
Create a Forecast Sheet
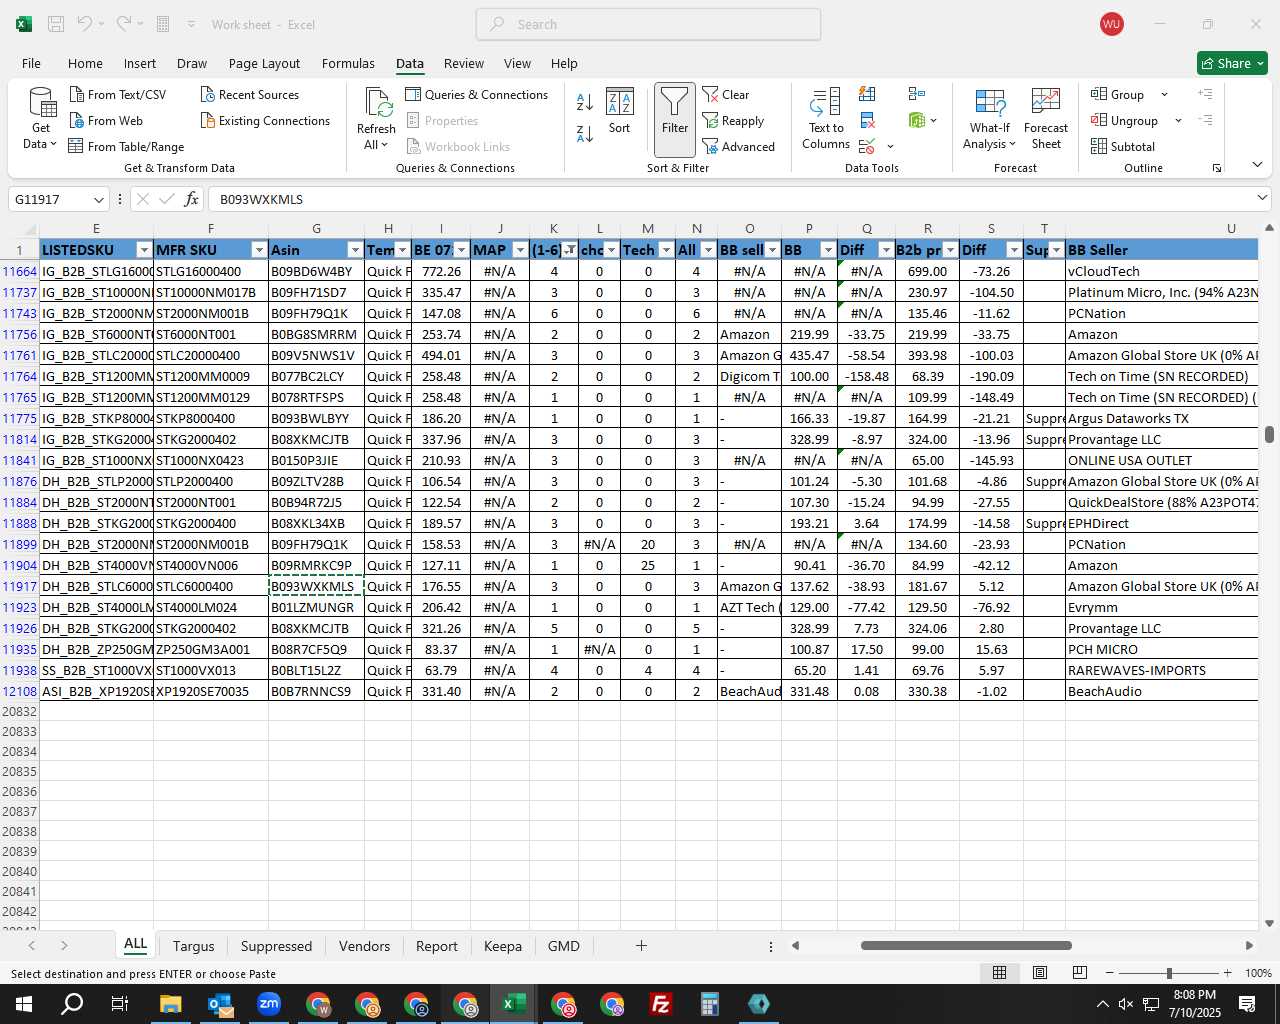(1046, 119)
